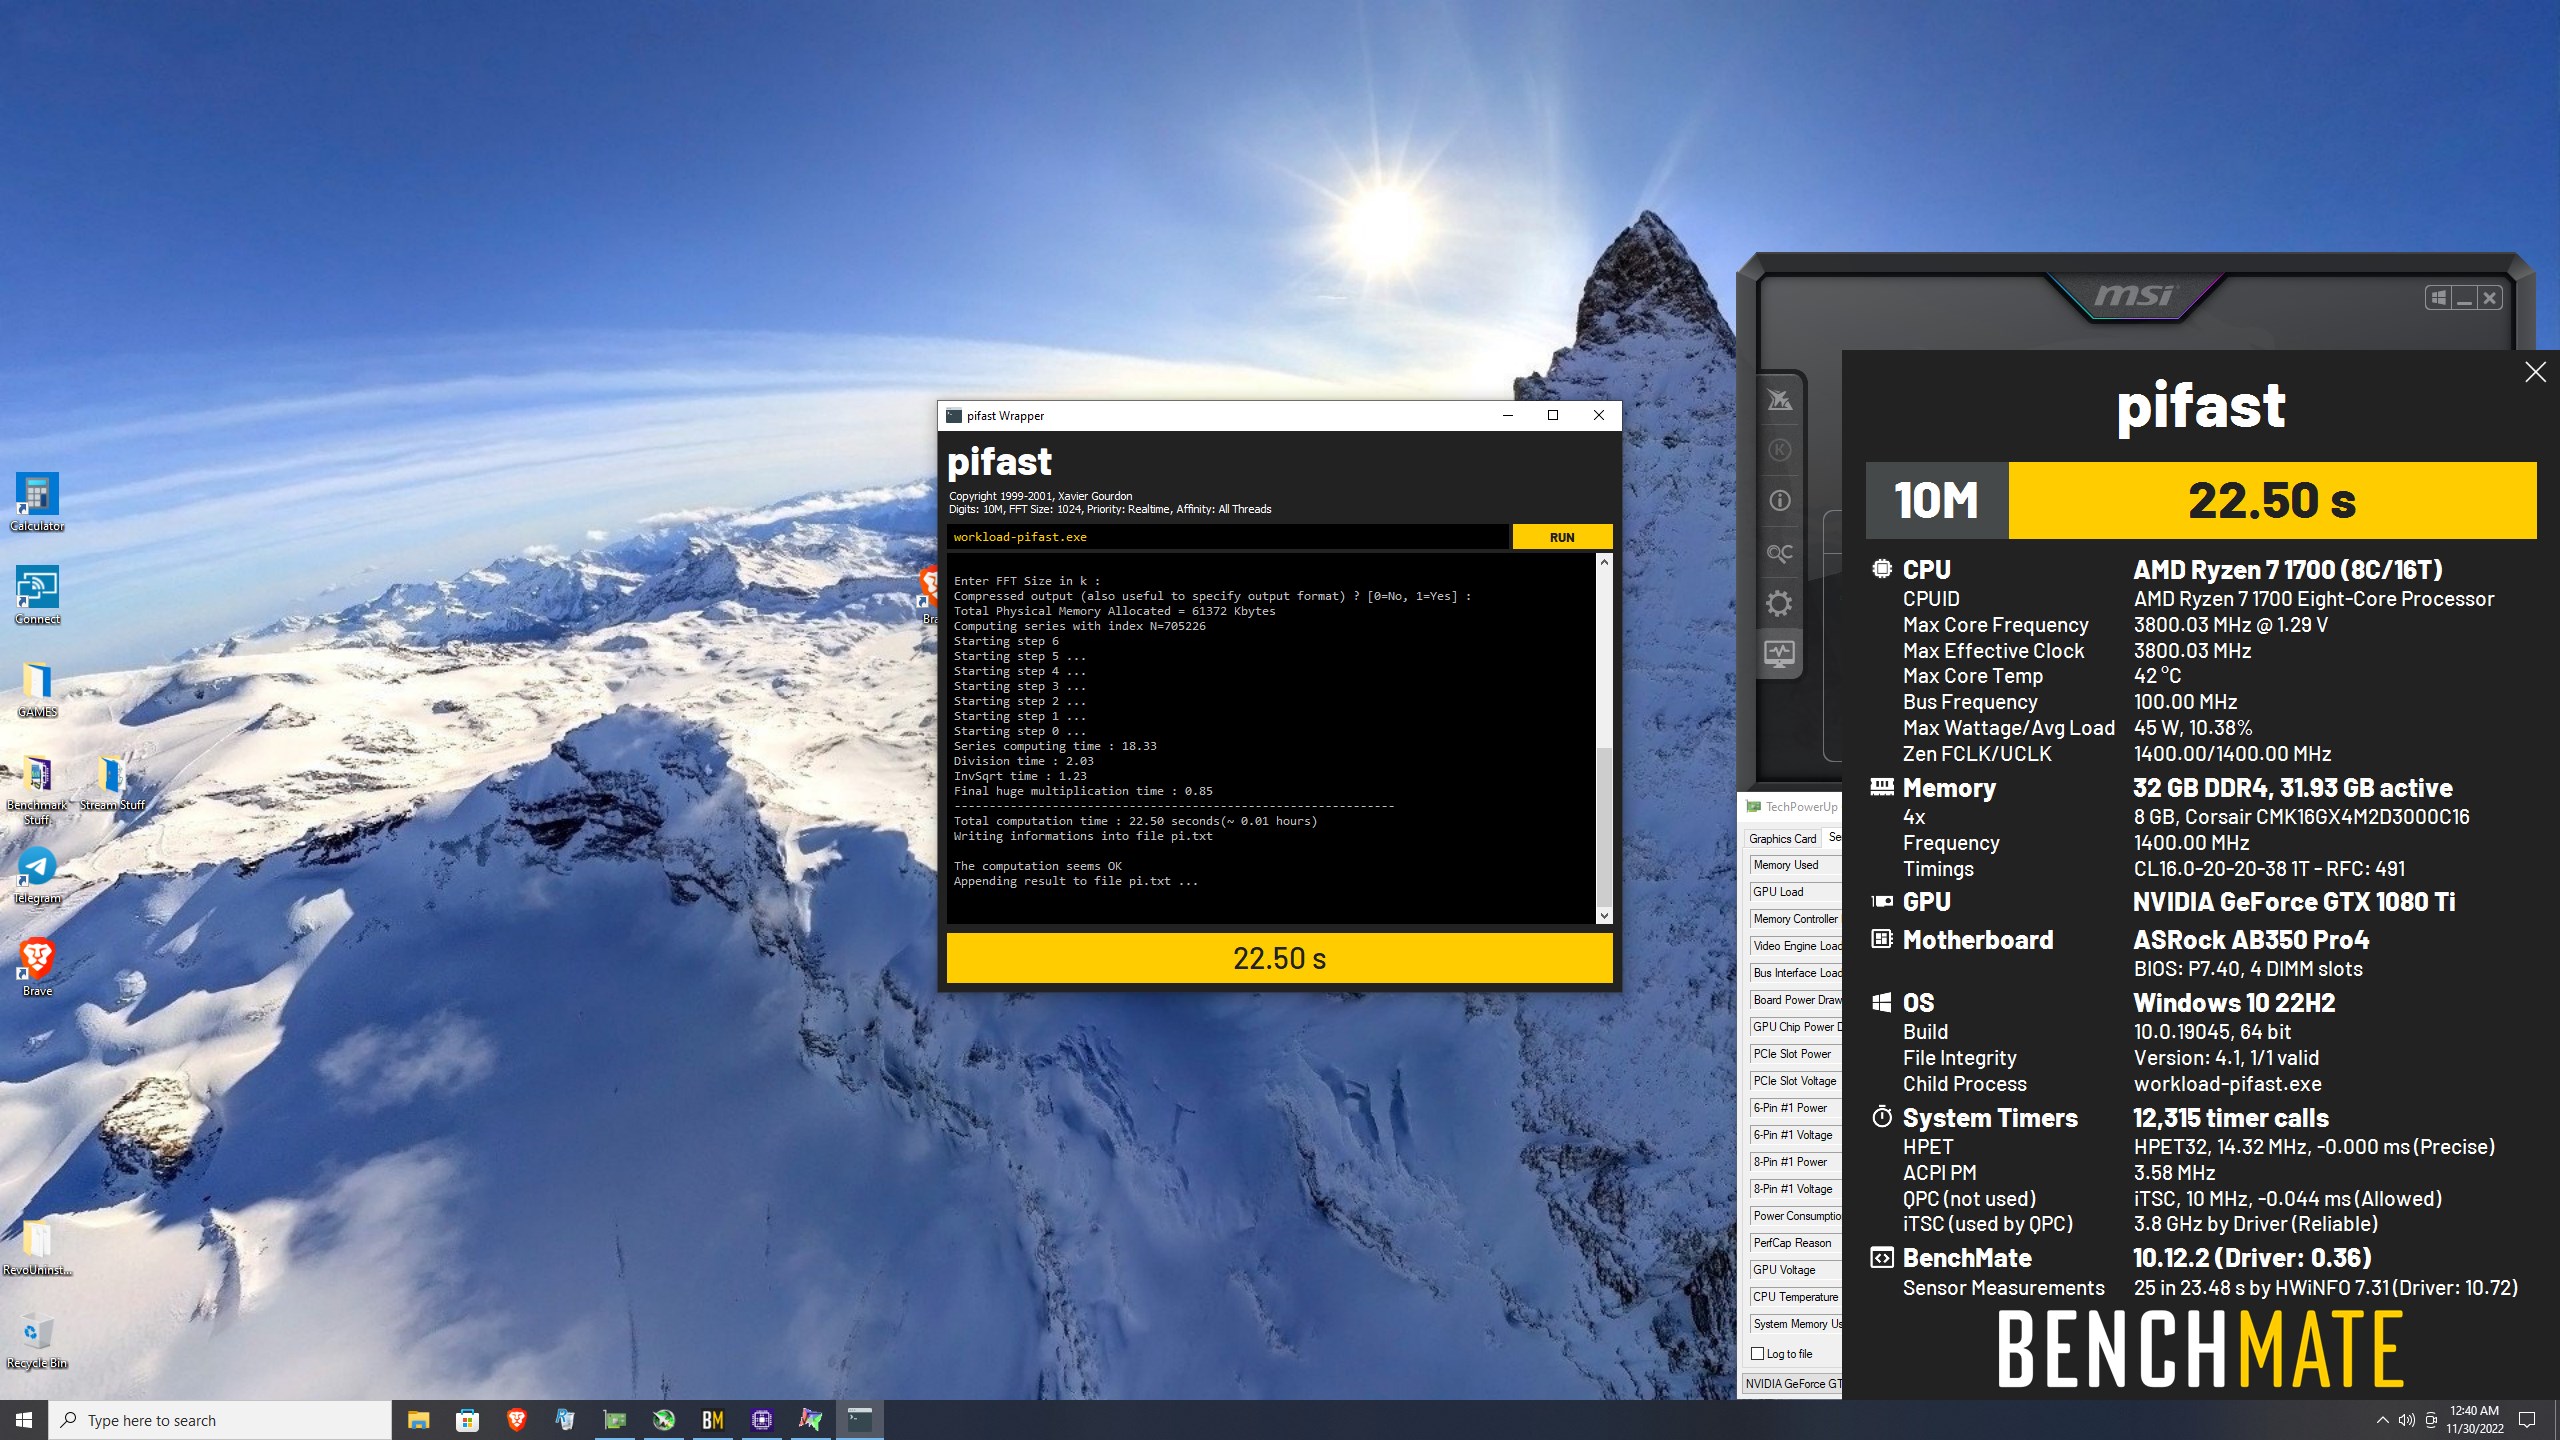Click the 12,315 timer calls text
The image size is (2560, 1440).
(x=2231, y=1118)
